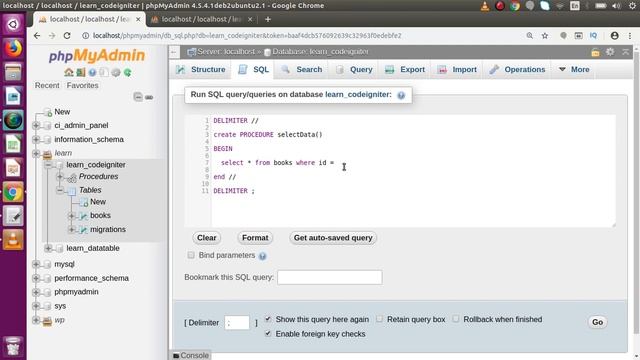Screen dimensions: 640x360
Task: Open the Operations tab
Action: tap(517, 69)
